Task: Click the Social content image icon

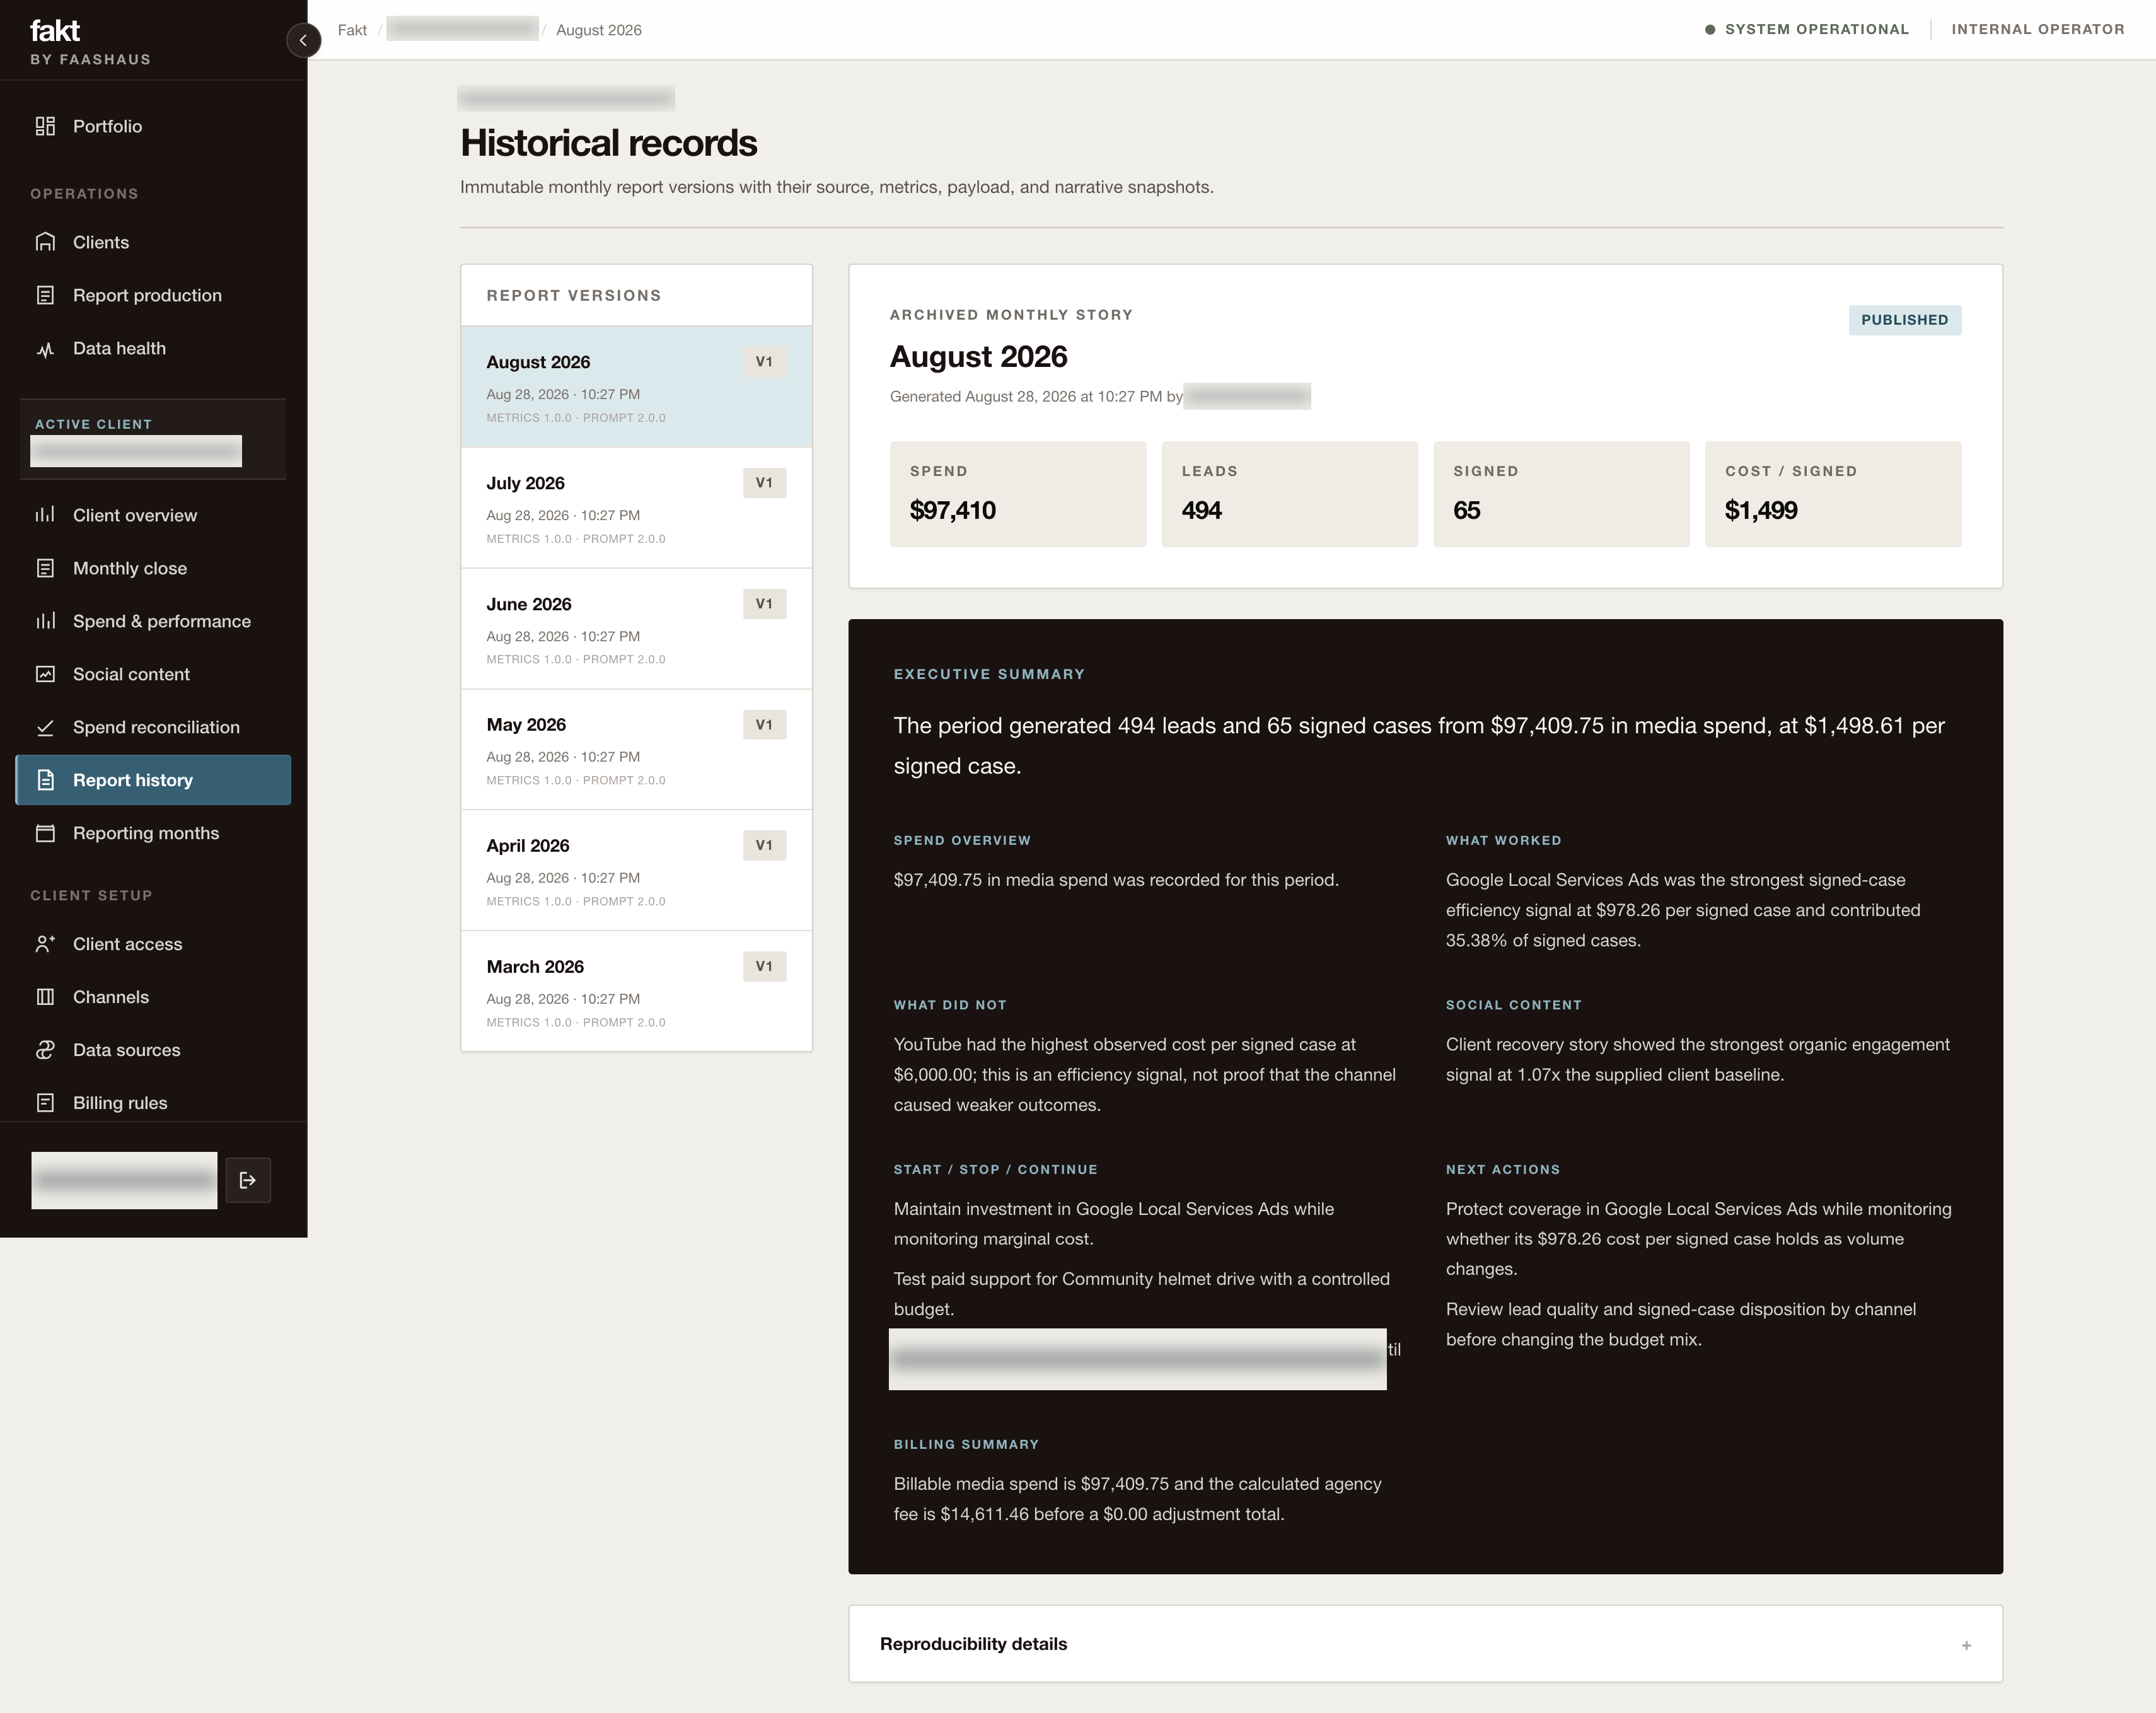Action: (x=45, y=674)
